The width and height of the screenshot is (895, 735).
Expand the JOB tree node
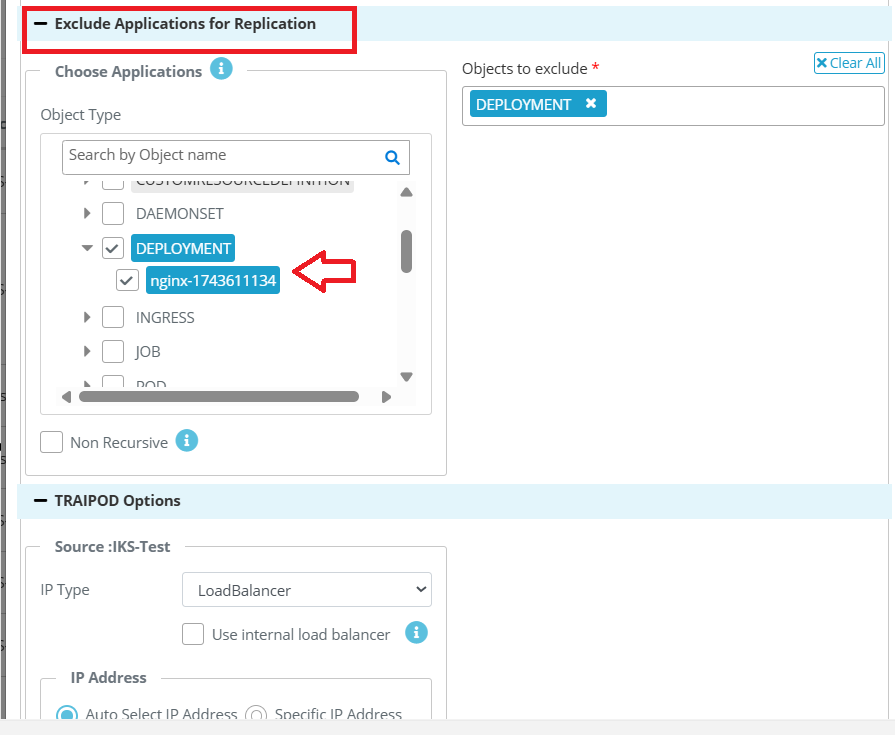point(87,352)
